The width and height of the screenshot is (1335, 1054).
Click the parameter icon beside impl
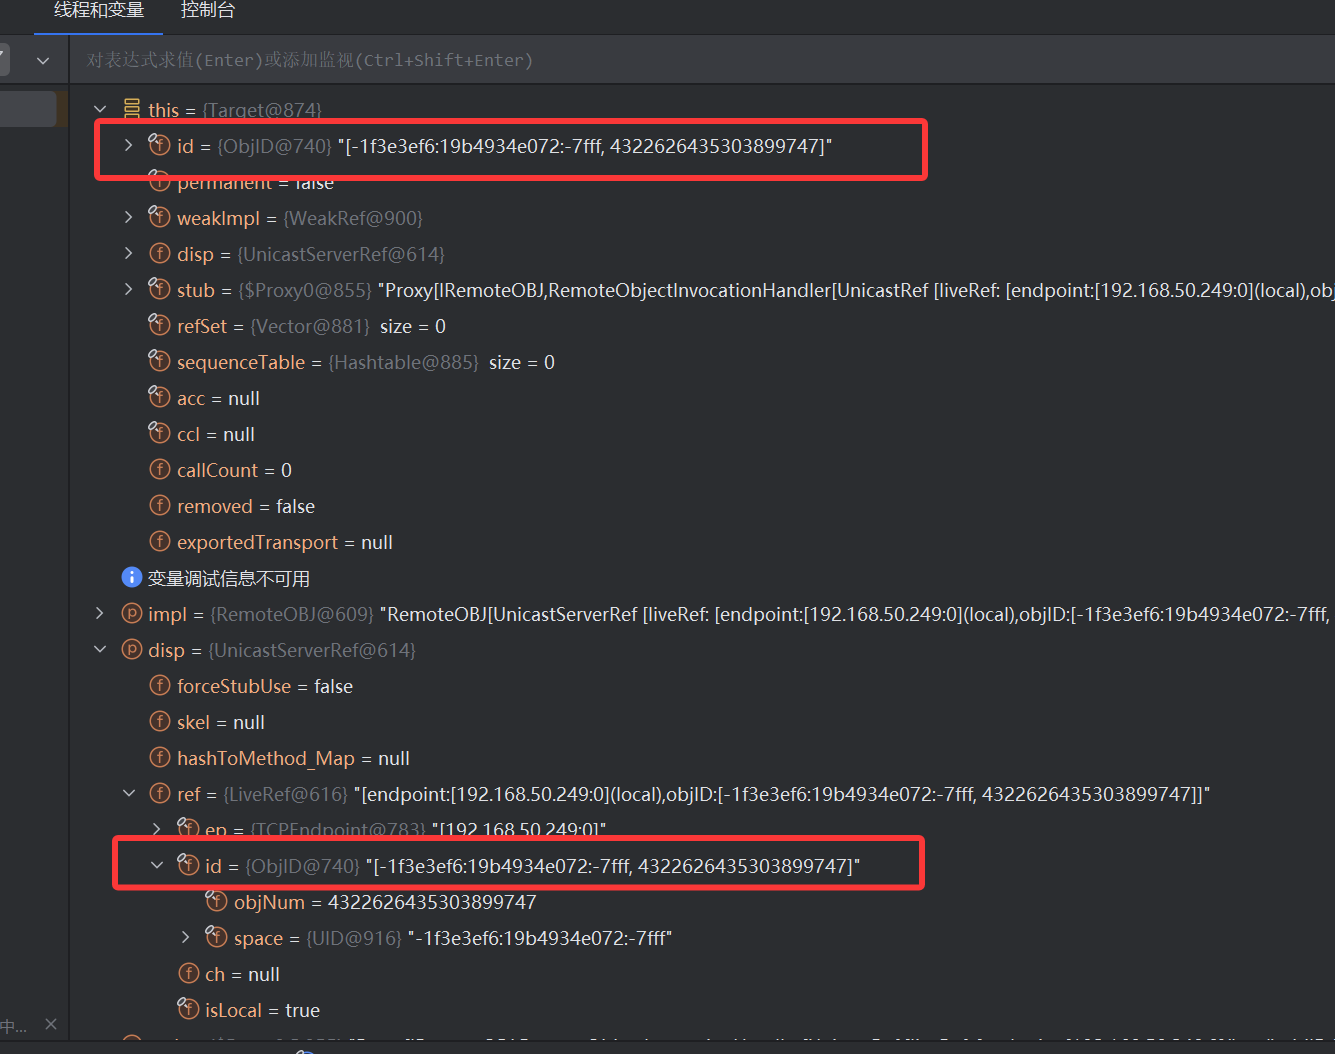(x=131, y=614)
